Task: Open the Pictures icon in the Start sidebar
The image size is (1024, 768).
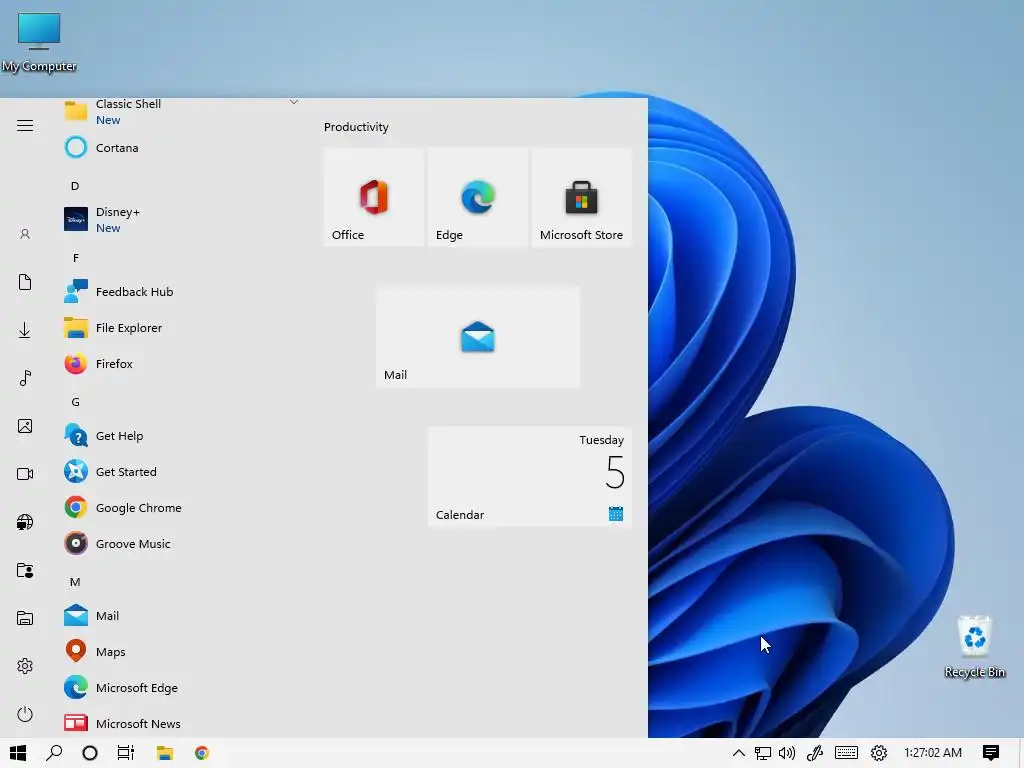Action: coord(25,426)
